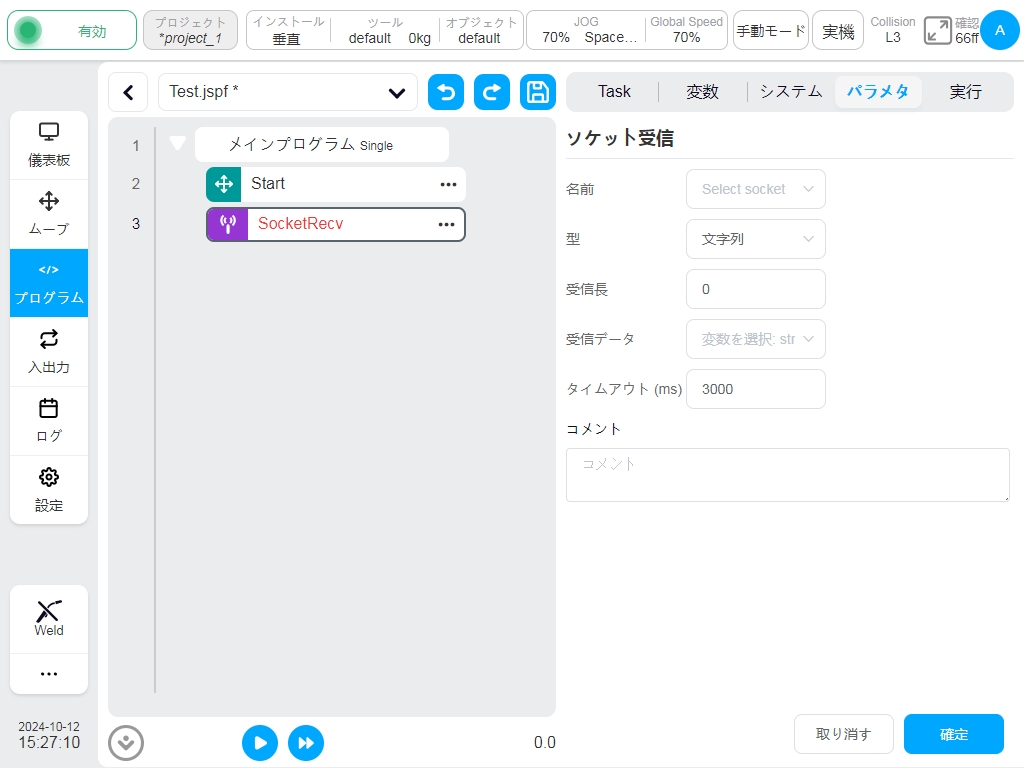Switch to the 変数 tab
Screen dimensions: 1024x768
pyautogui.click(x=703, y=92)
